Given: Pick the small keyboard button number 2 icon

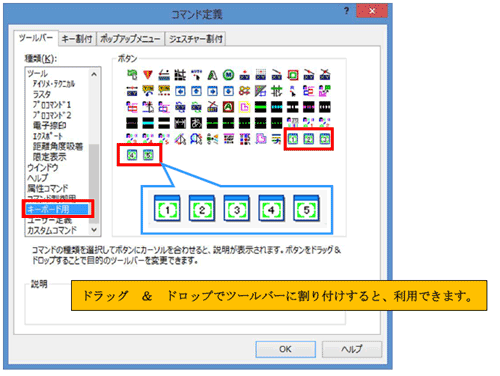Looking at the screenshot, I should [309, 139].
